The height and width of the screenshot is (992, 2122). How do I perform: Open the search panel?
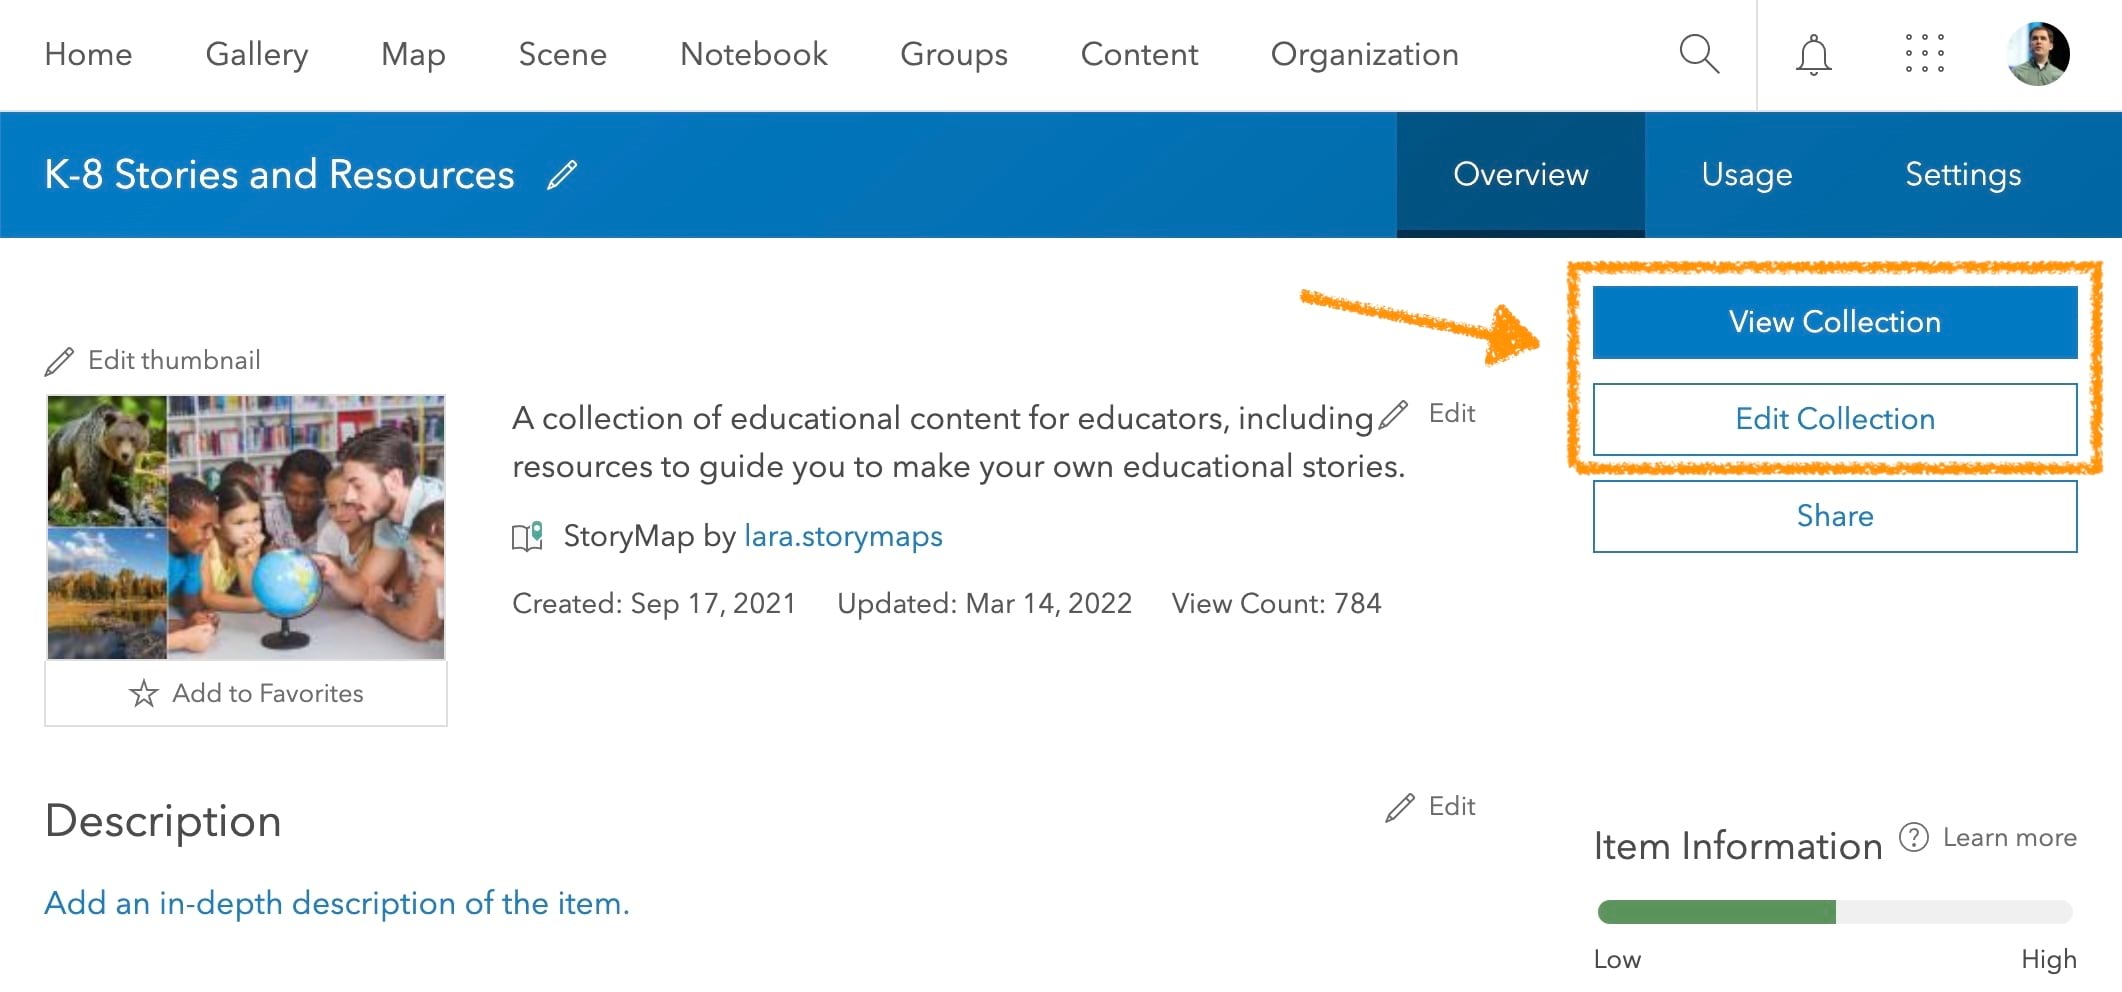tap(1698, 54)
